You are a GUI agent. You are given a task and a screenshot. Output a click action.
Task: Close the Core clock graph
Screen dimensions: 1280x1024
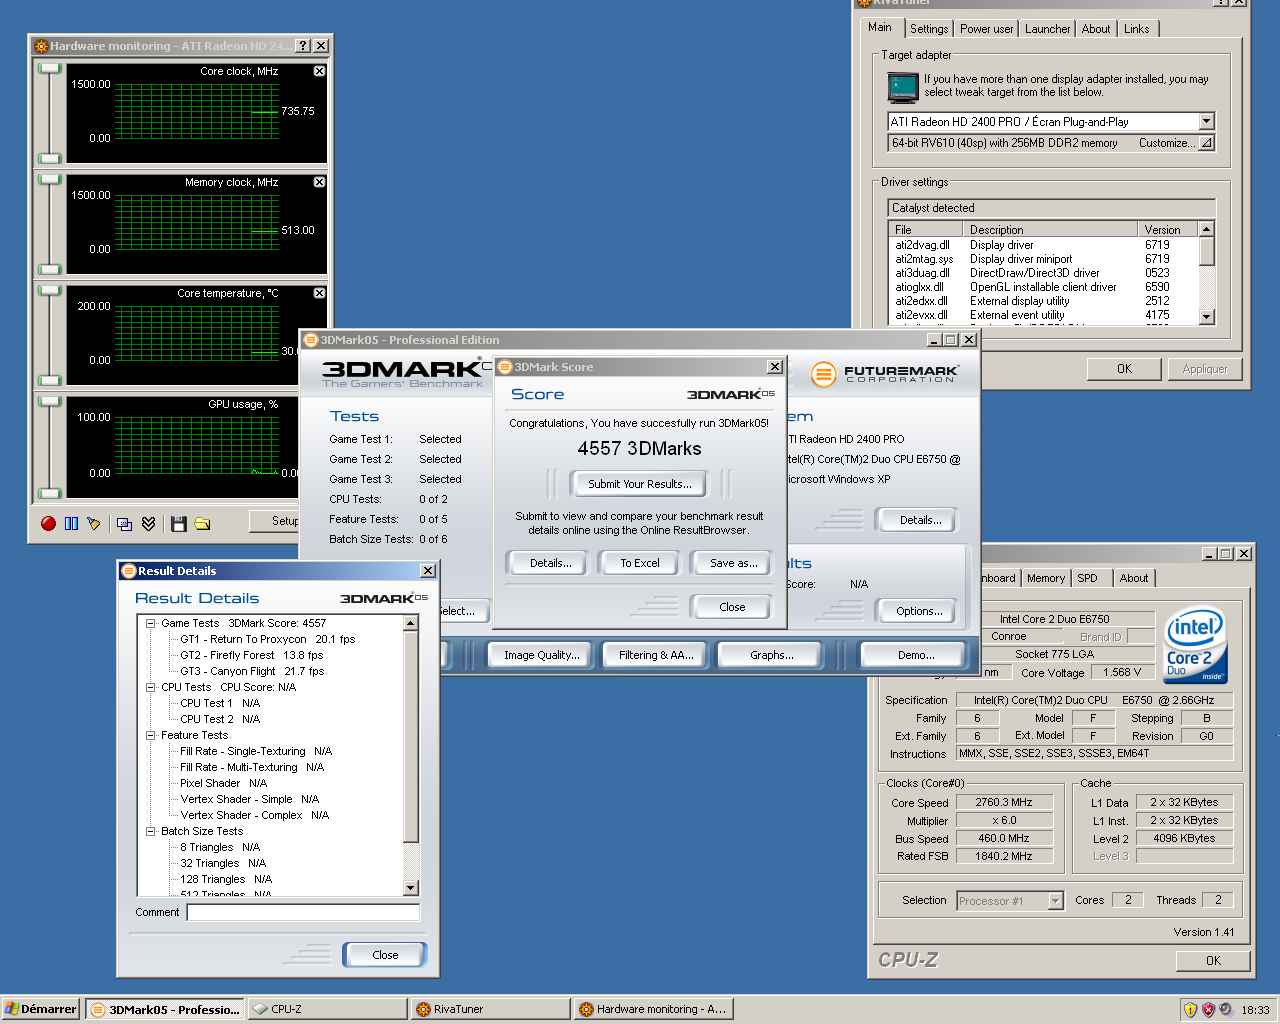[319, 71]
